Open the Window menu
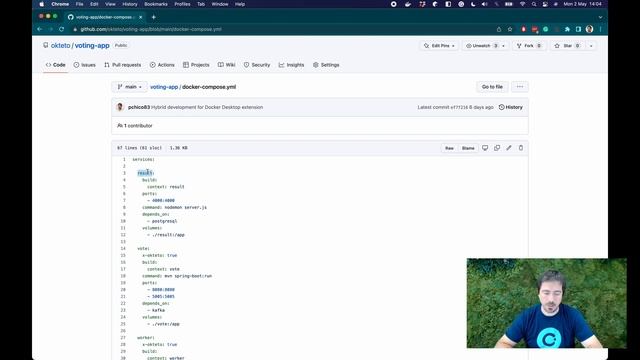The height and width of the screenshot is (360, 640). point(220,4)
